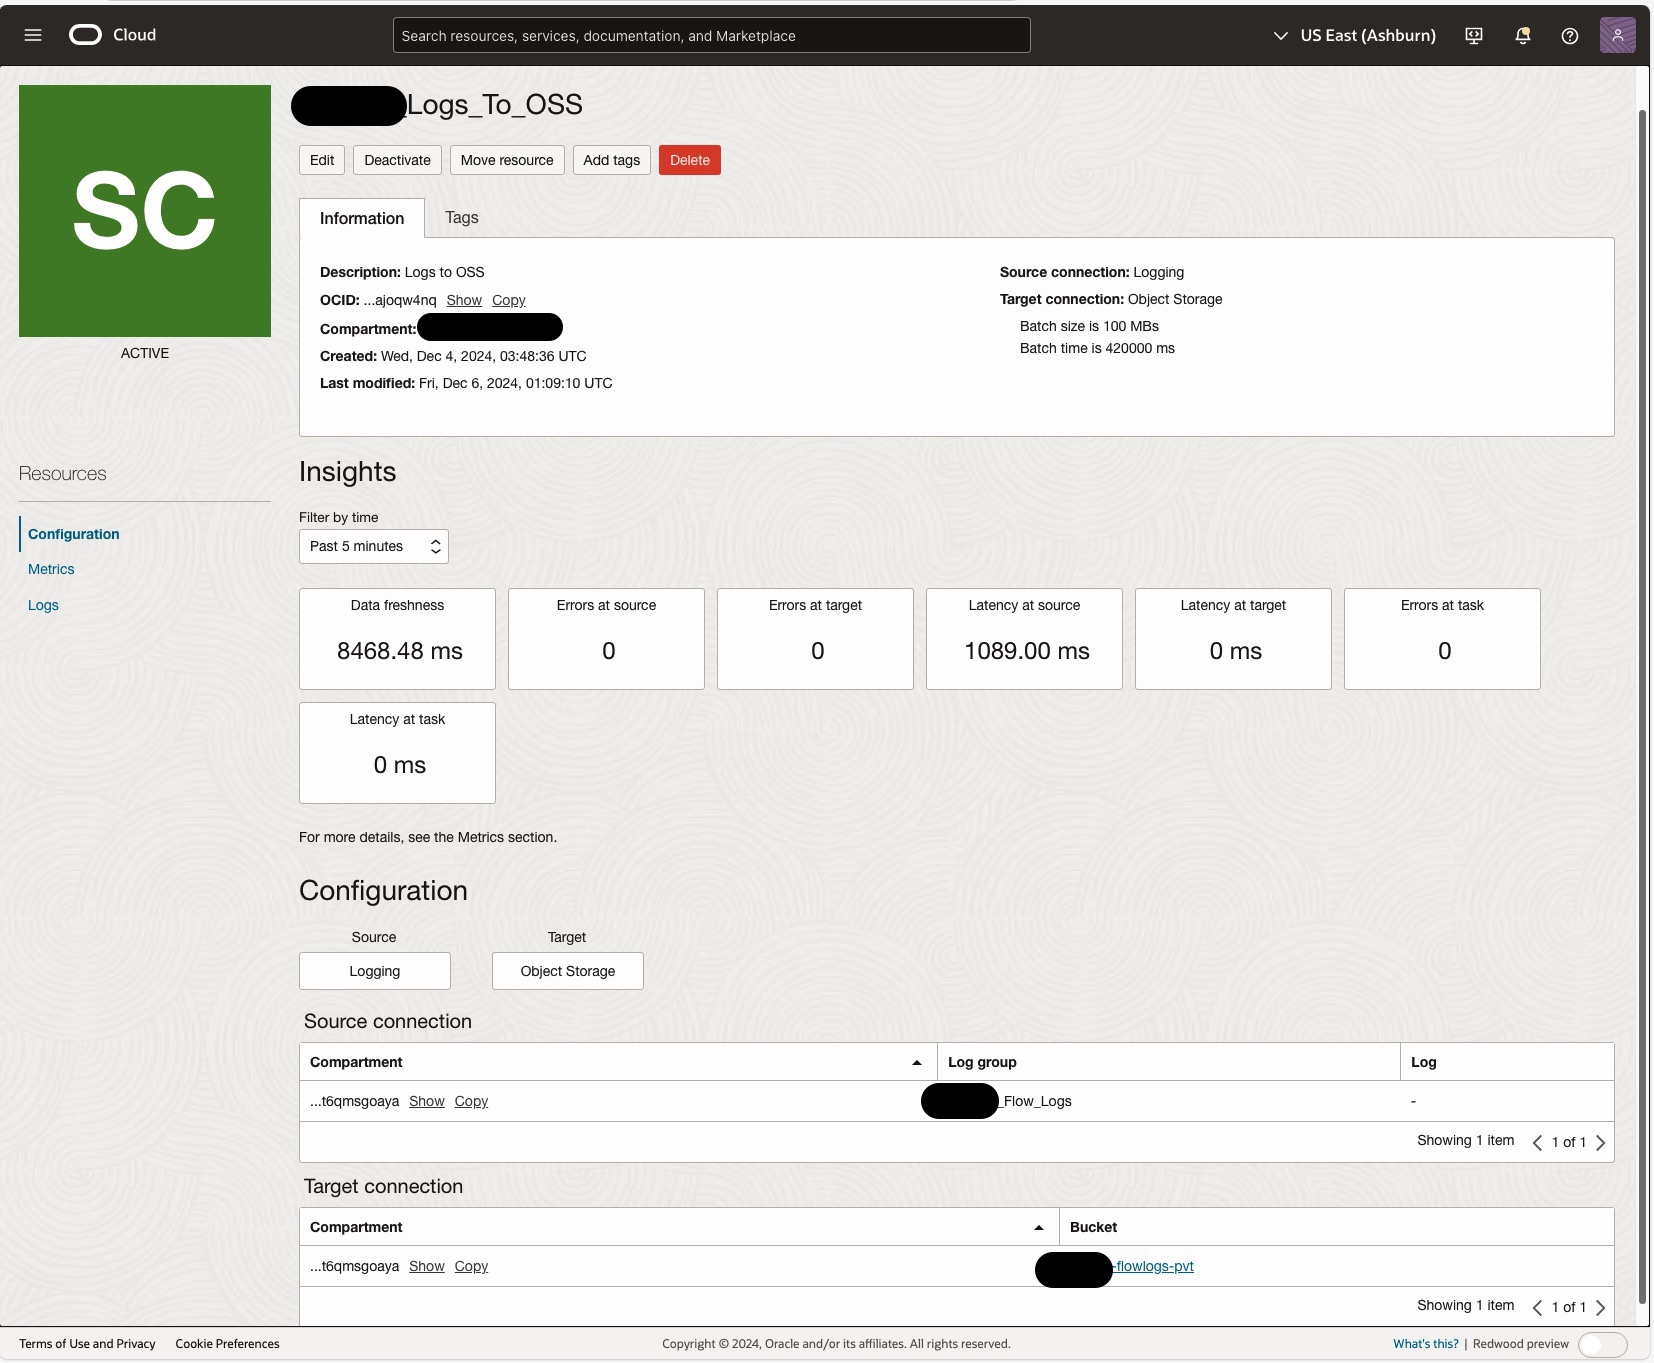This screenshot has width=1654, height=1363.
Task: Click the Errors at source card
Action: click(606, 639)
